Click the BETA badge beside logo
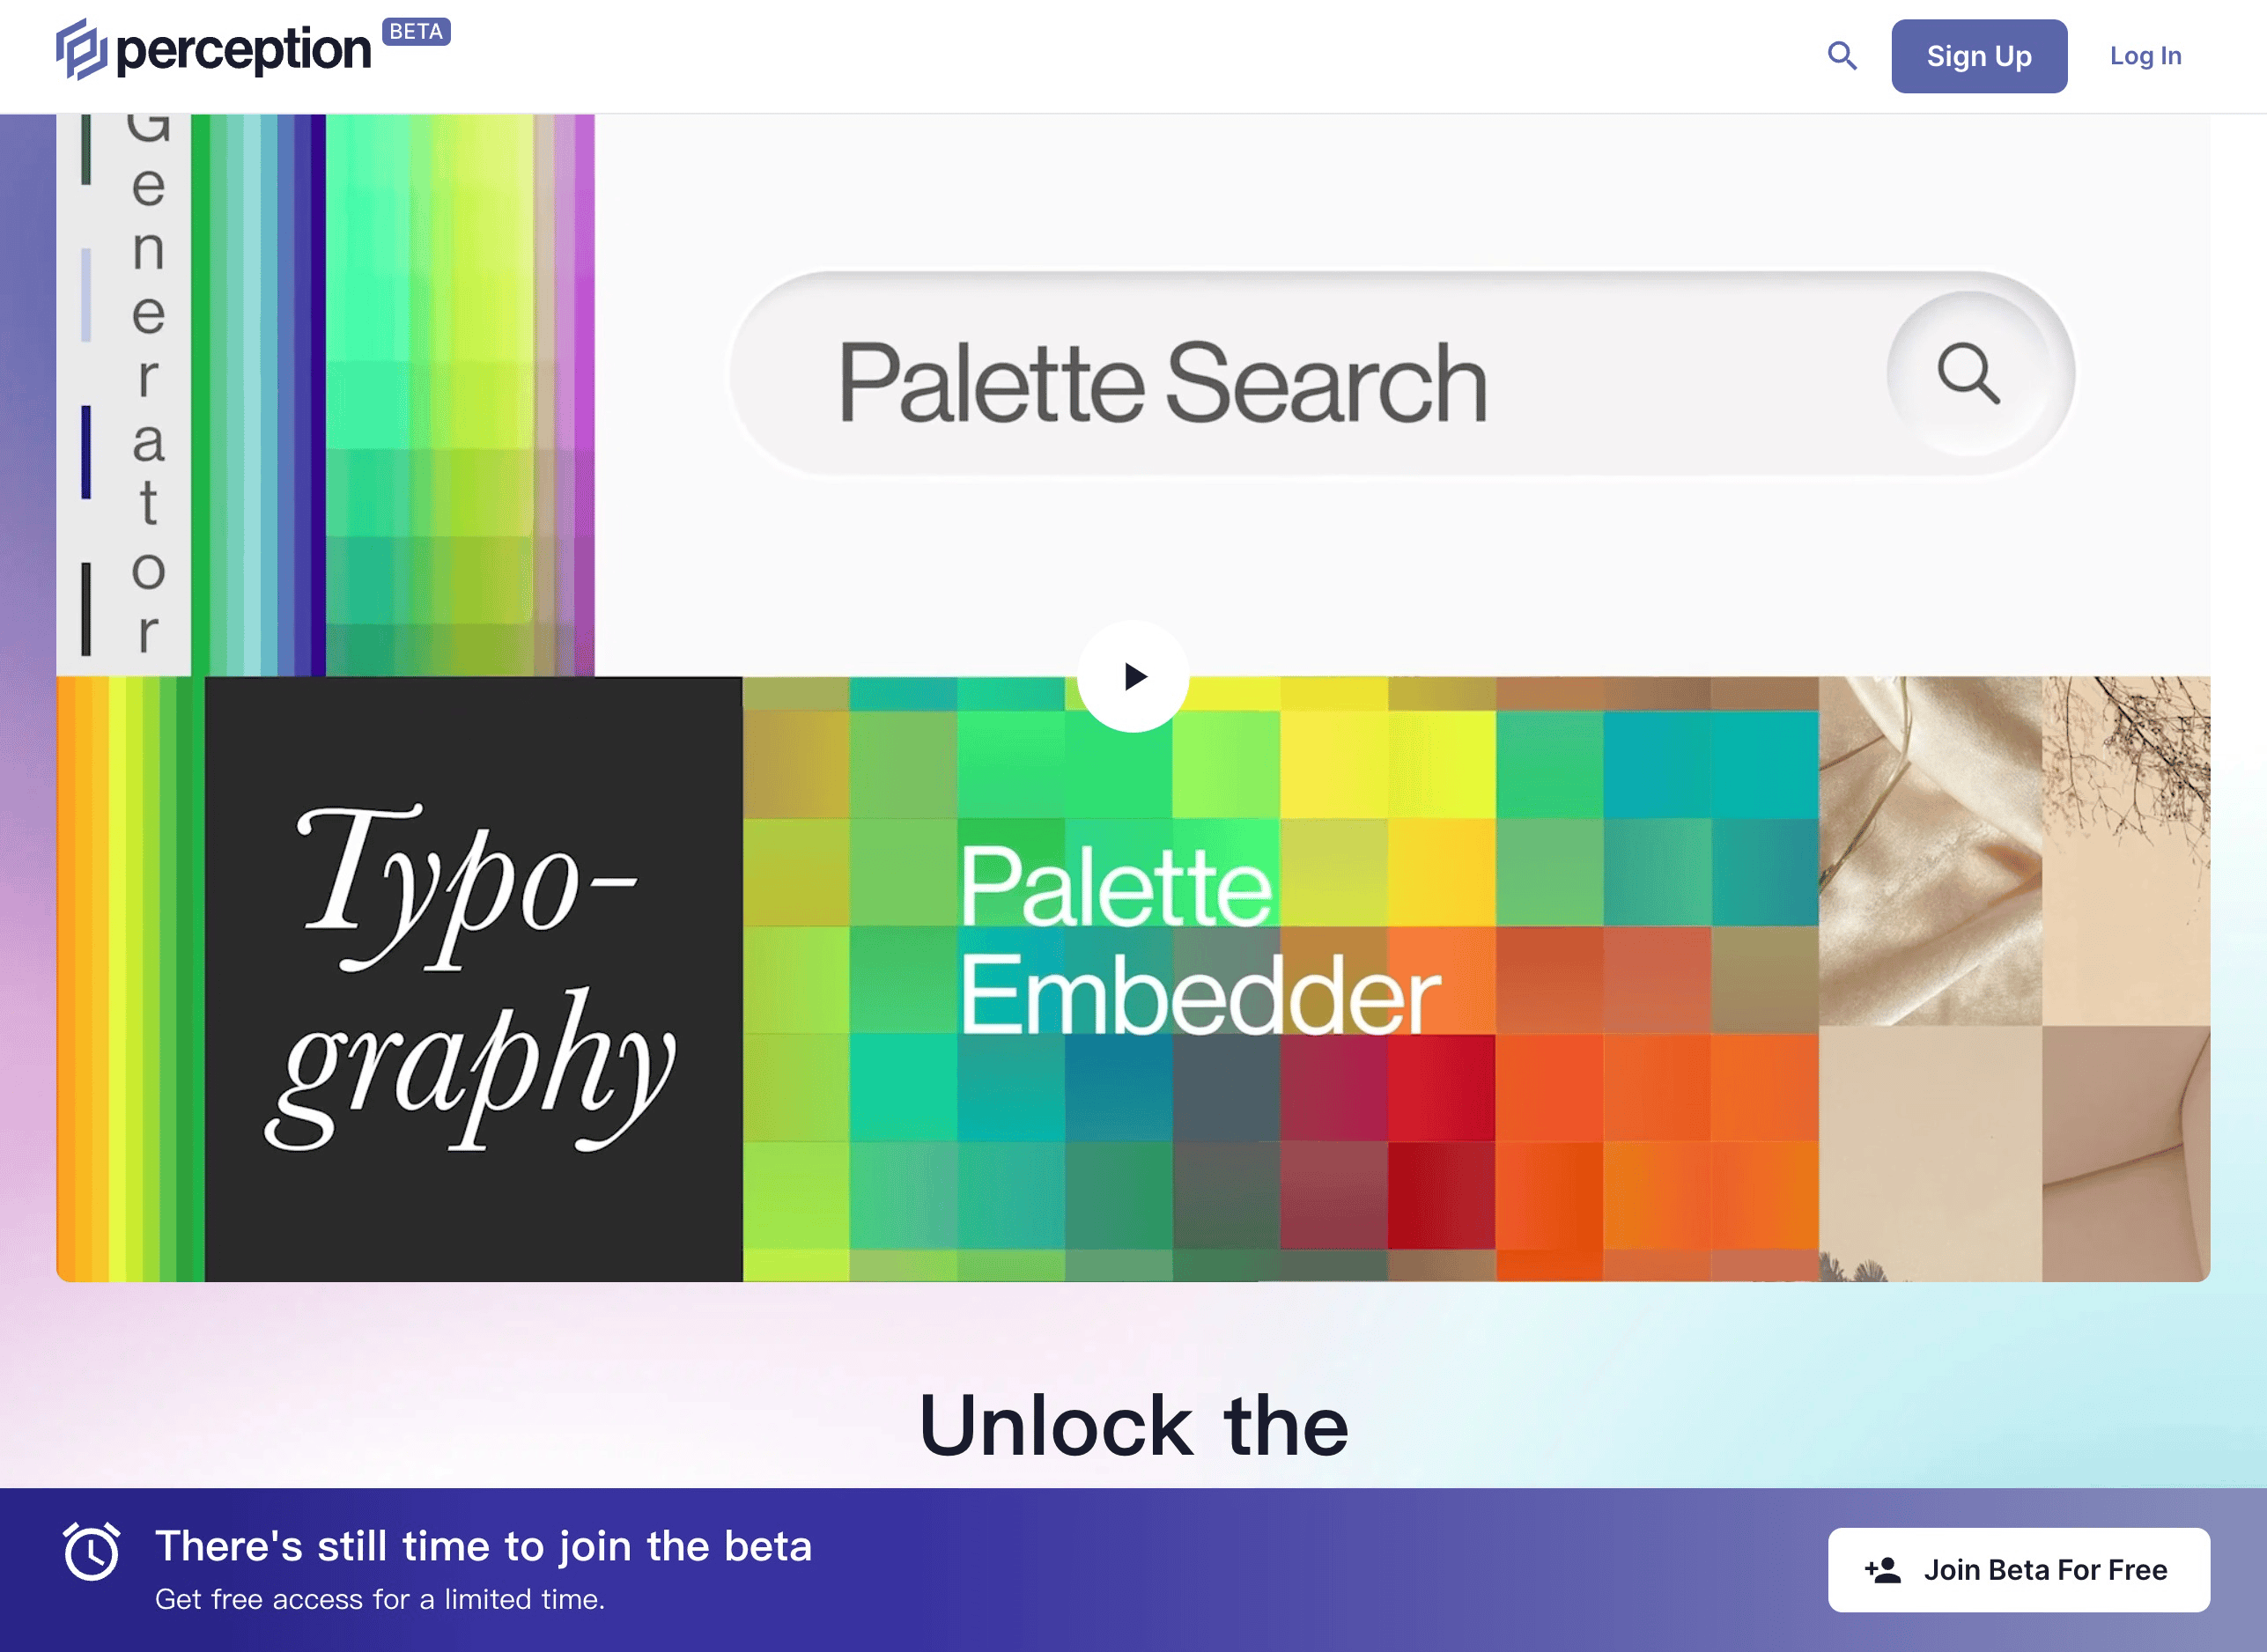The width and height of the screenshot is (2267, 1652). pos(416,32)
